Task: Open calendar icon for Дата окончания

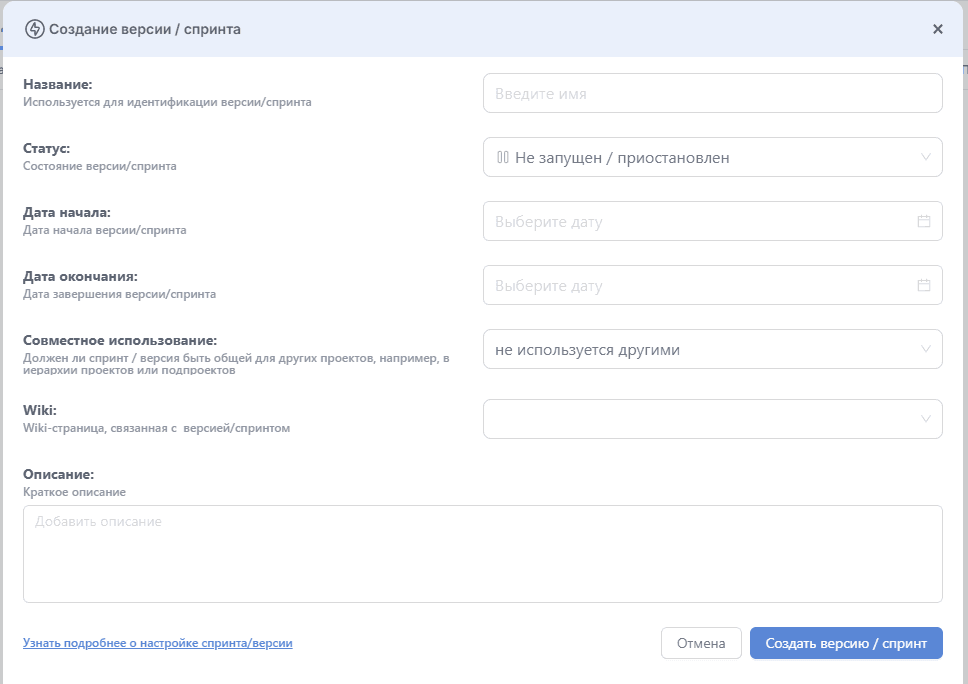Action: point(924,285)
